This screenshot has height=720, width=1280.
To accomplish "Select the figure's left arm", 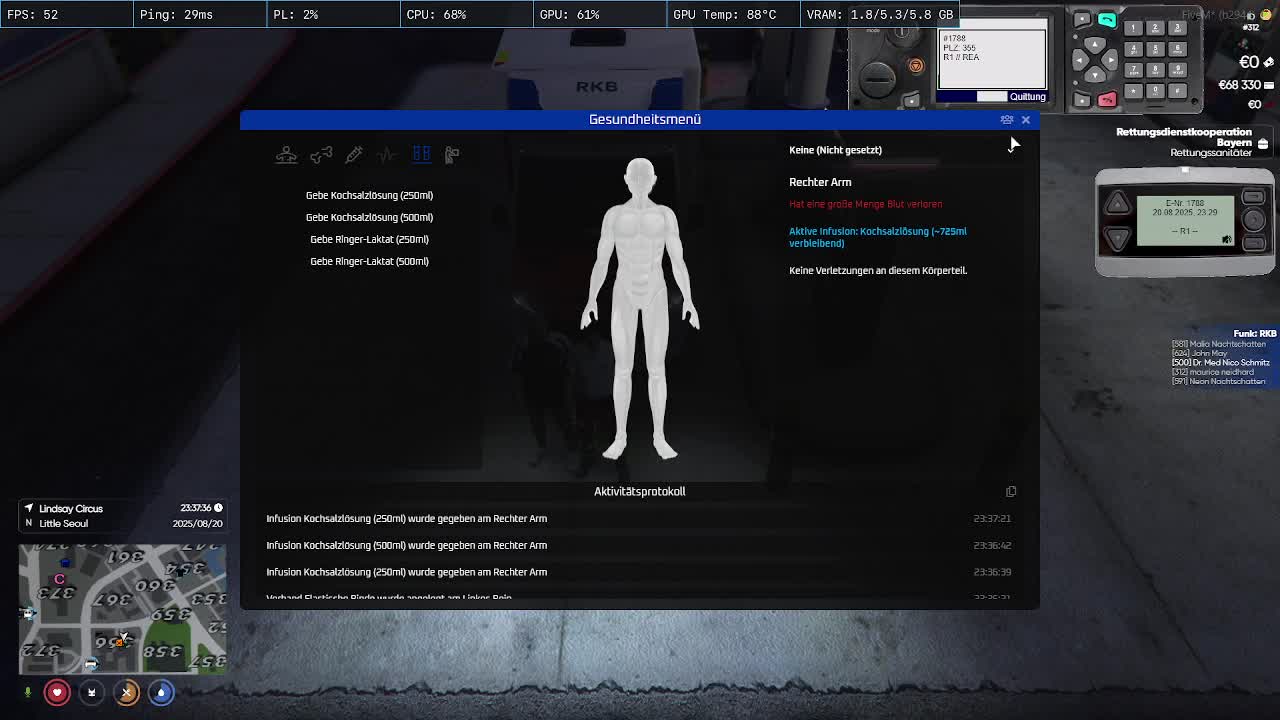I will (x=682, y=270).
